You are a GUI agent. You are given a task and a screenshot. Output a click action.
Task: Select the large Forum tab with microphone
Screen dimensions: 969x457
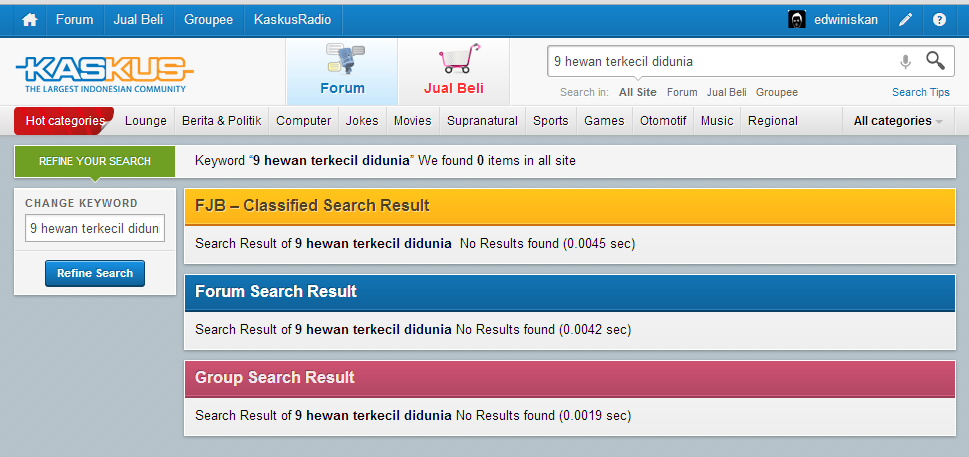pyautogui.click(x=342, y=72)
